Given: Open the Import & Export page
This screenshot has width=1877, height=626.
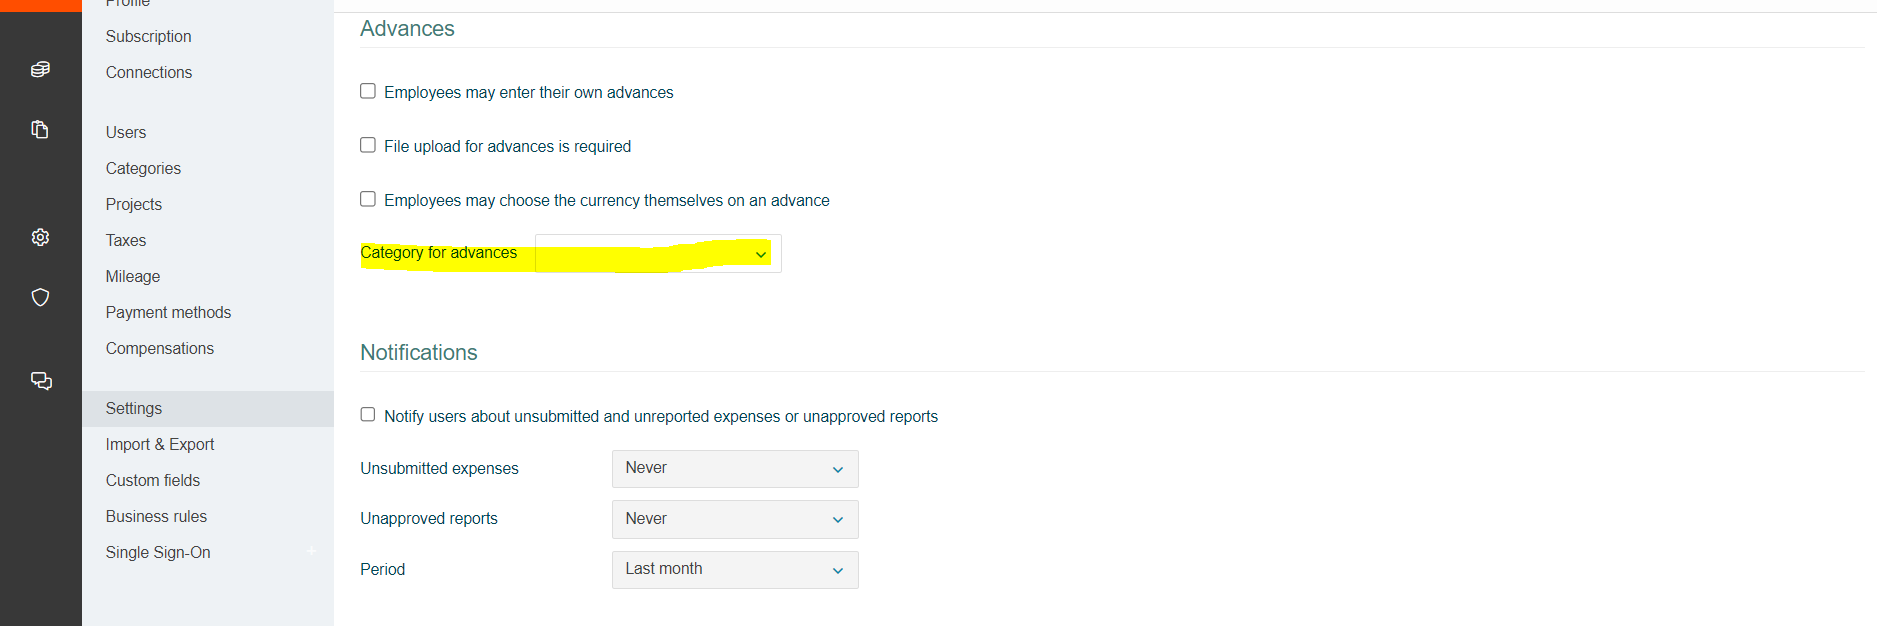Looking at the screenshot, I should tap(160, 444).
